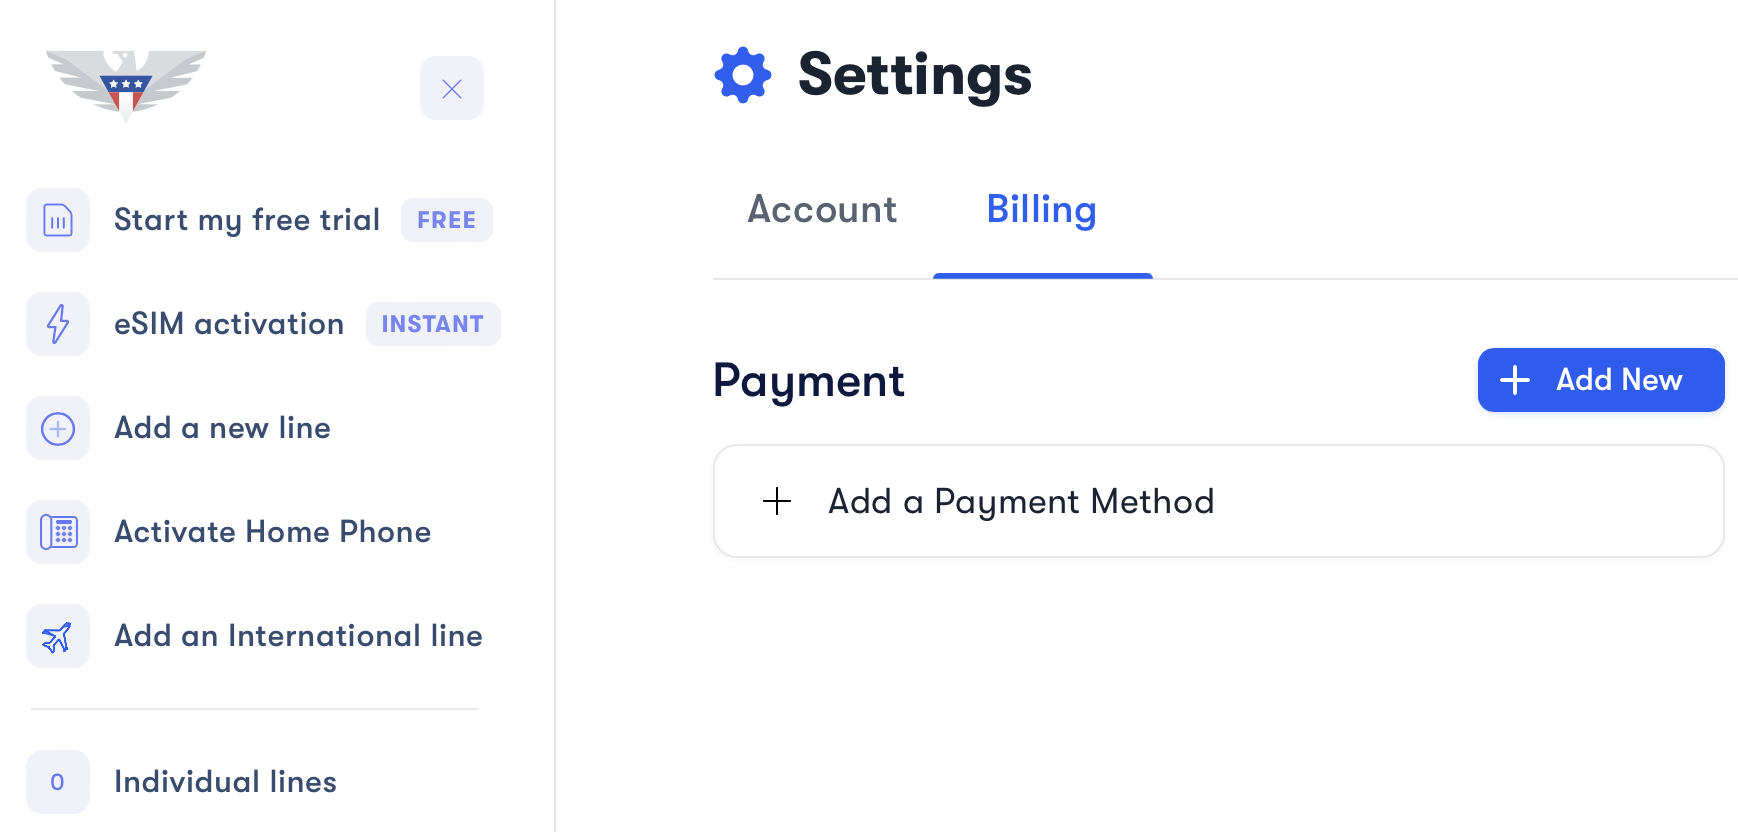Image resolution: width=1738 pixels, height=832 pixels.
Task: Open Start my free trial
Action: coord(247,220)
